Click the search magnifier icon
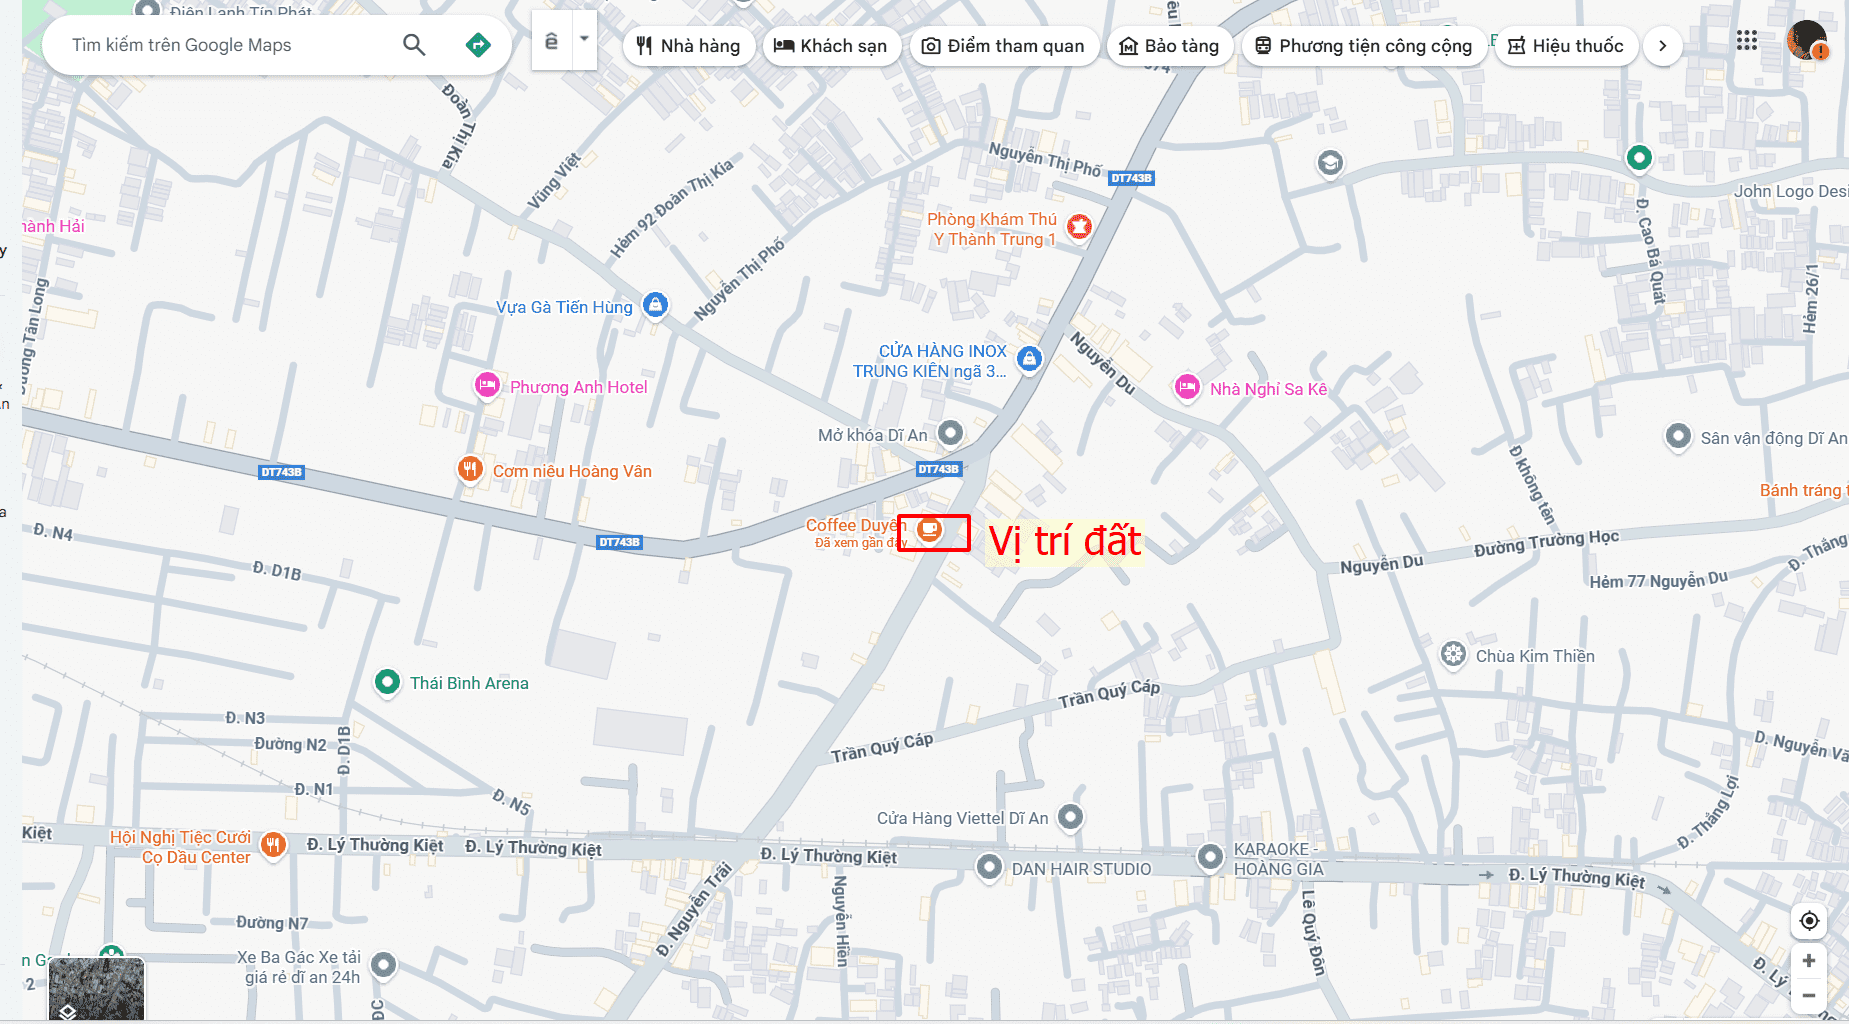Viewport: 1849px width, 1024px height. pos(414,45)
